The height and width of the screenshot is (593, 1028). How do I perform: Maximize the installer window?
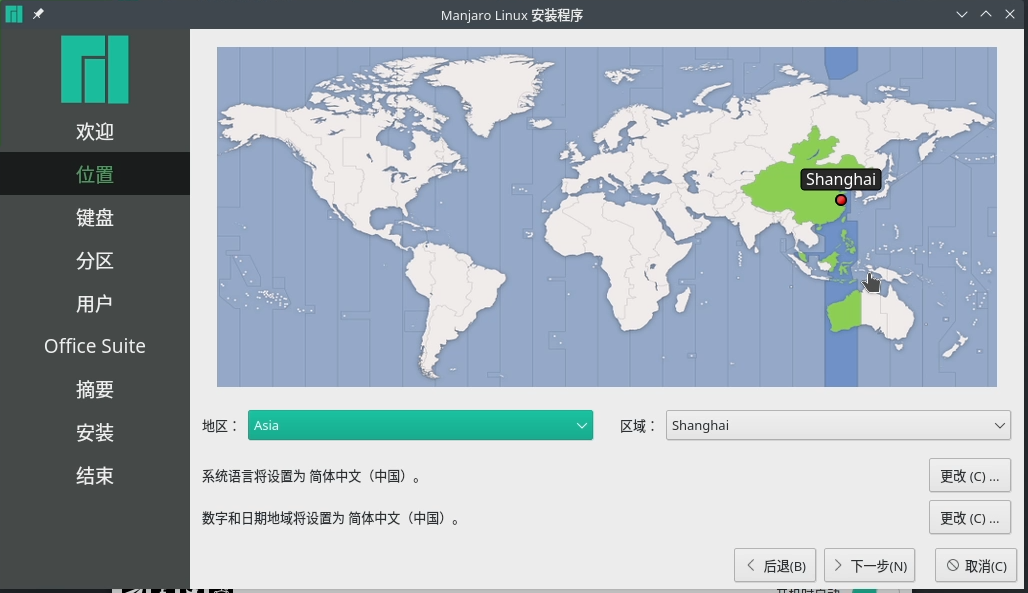(x=986, y=14)
